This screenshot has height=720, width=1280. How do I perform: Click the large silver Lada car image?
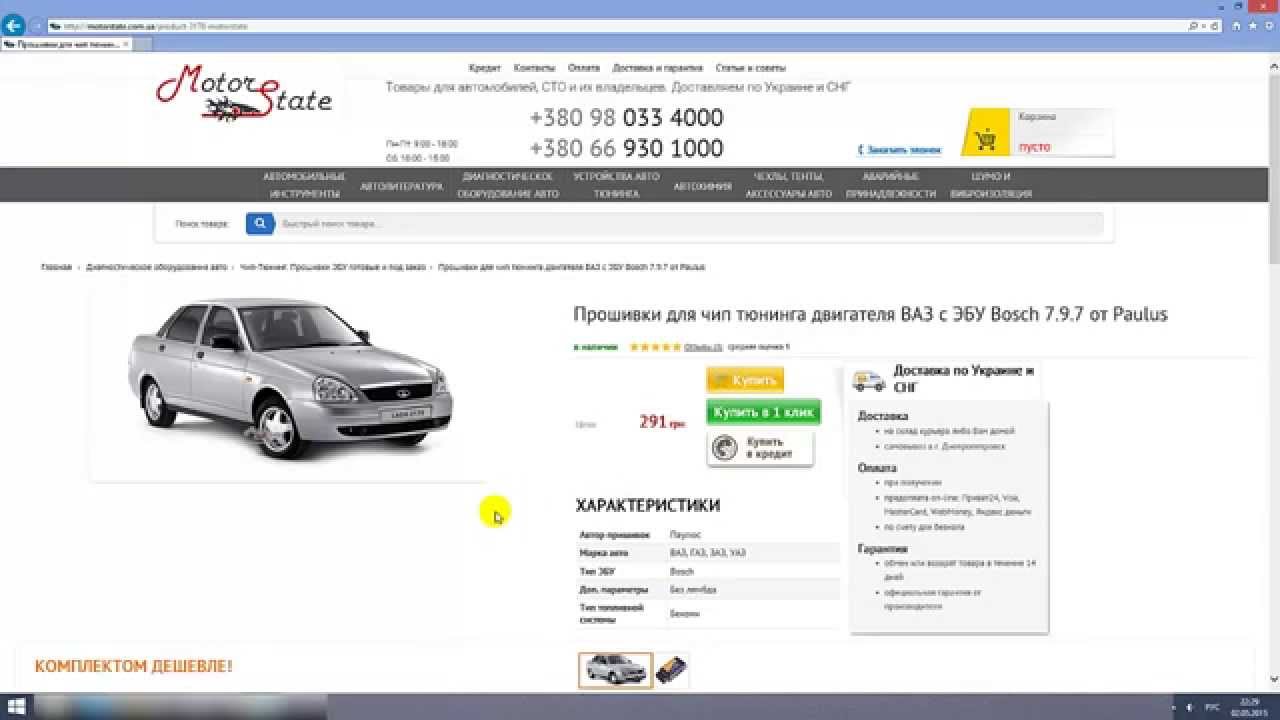(x=290, y=378)
